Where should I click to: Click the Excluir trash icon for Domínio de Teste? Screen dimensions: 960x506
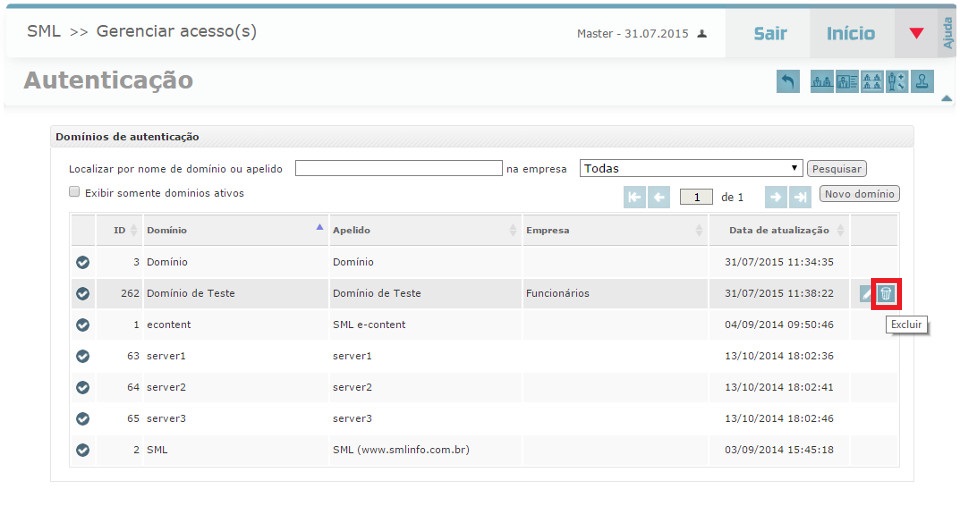click(x=885, y=294)
